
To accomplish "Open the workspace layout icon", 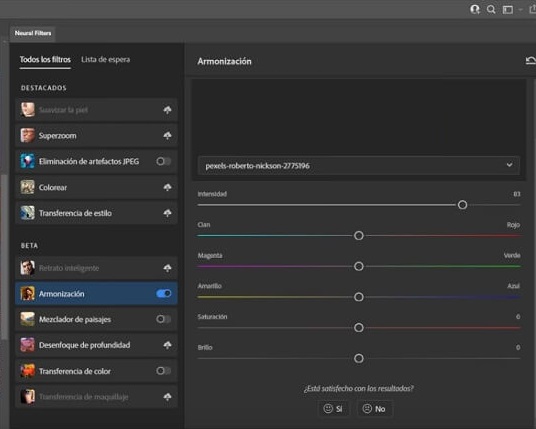I will [x=508, y=10].
